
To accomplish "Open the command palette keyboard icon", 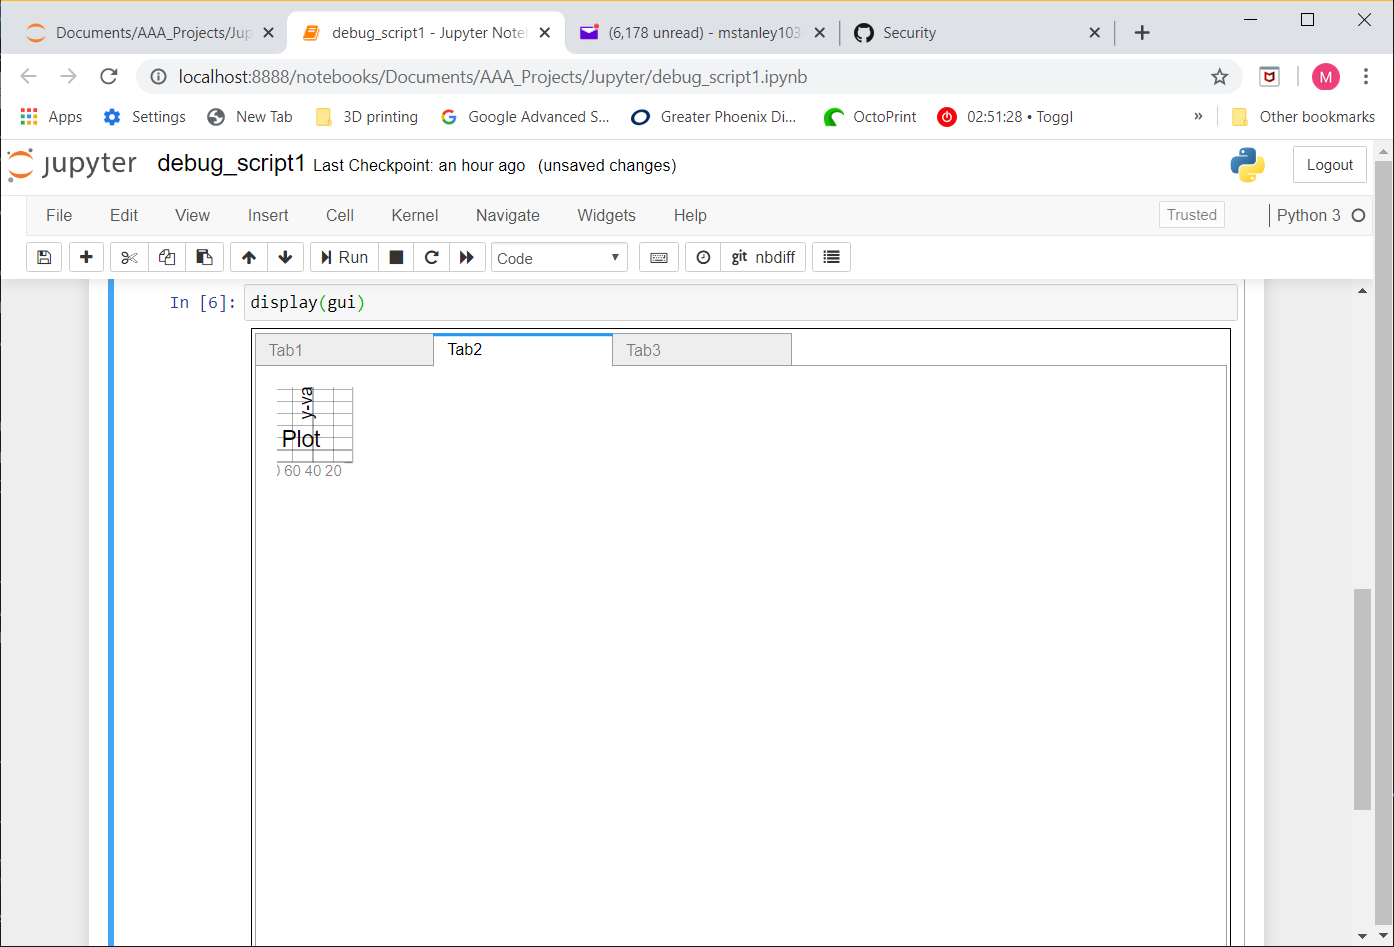I will (x=658, y=257).
